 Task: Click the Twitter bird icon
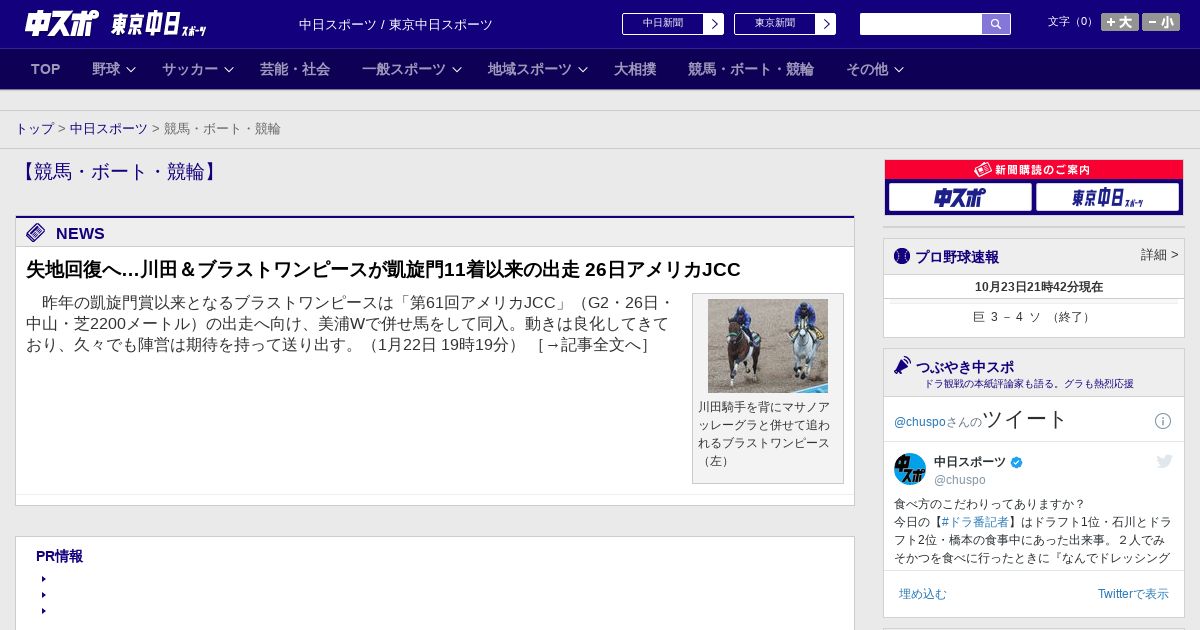[1164, 461]
